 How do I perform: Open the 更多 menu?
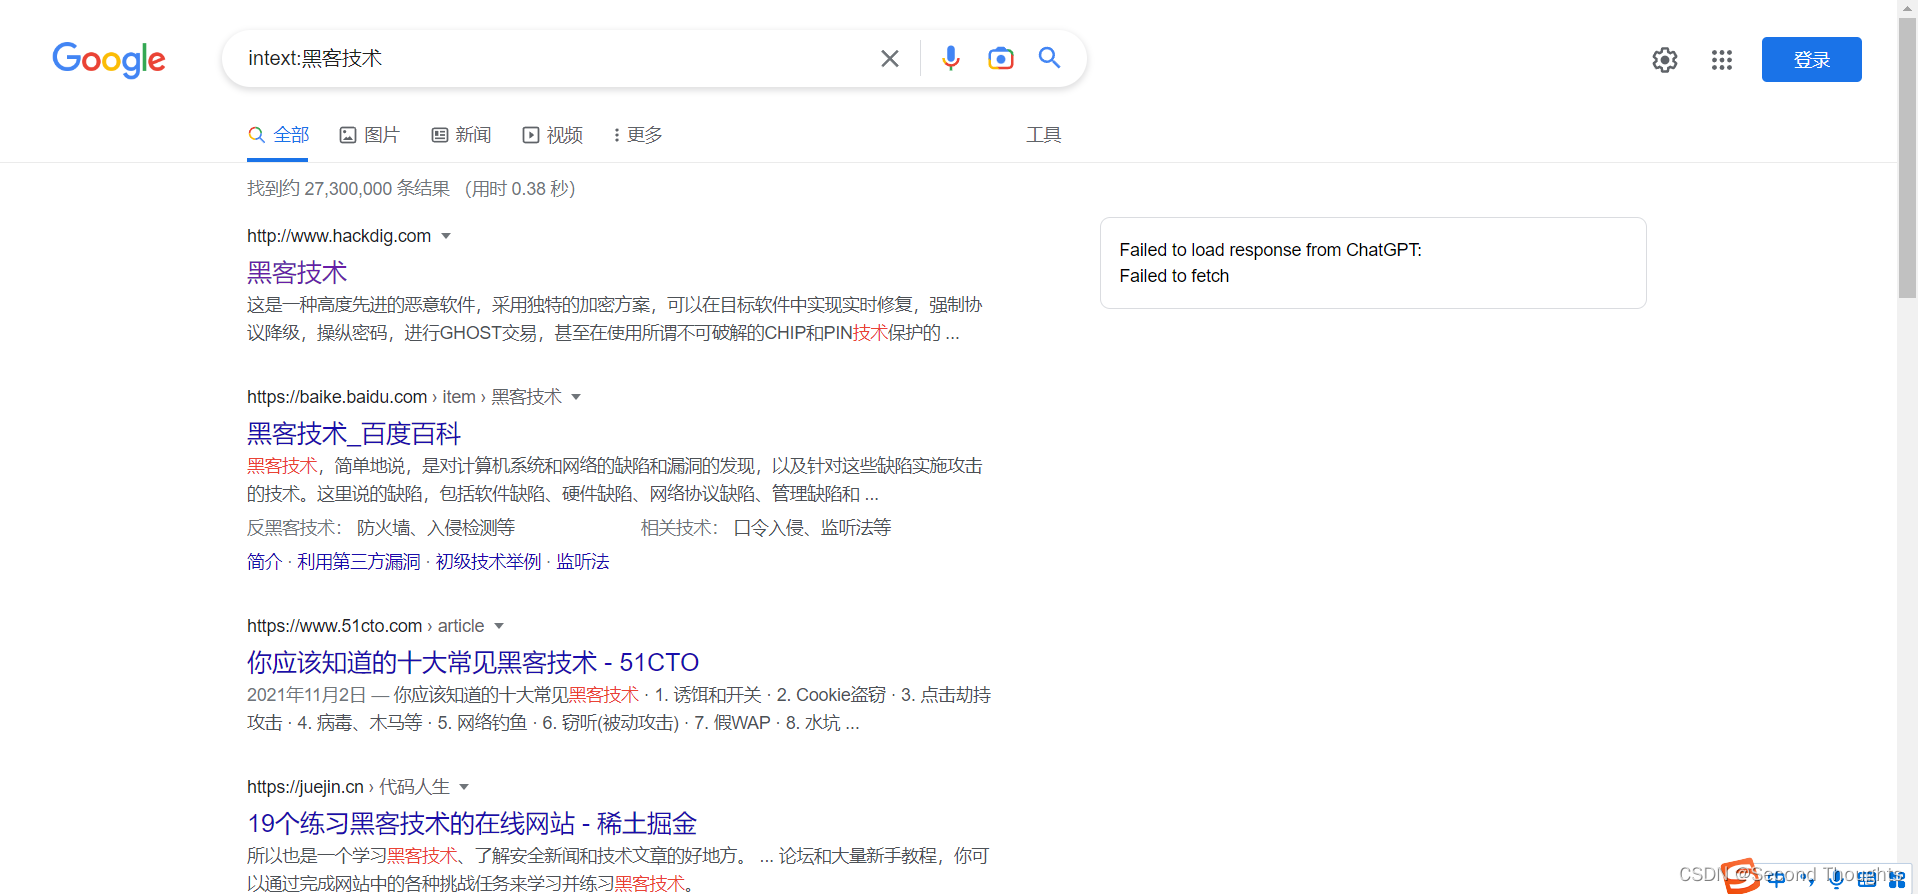[638, 135]
